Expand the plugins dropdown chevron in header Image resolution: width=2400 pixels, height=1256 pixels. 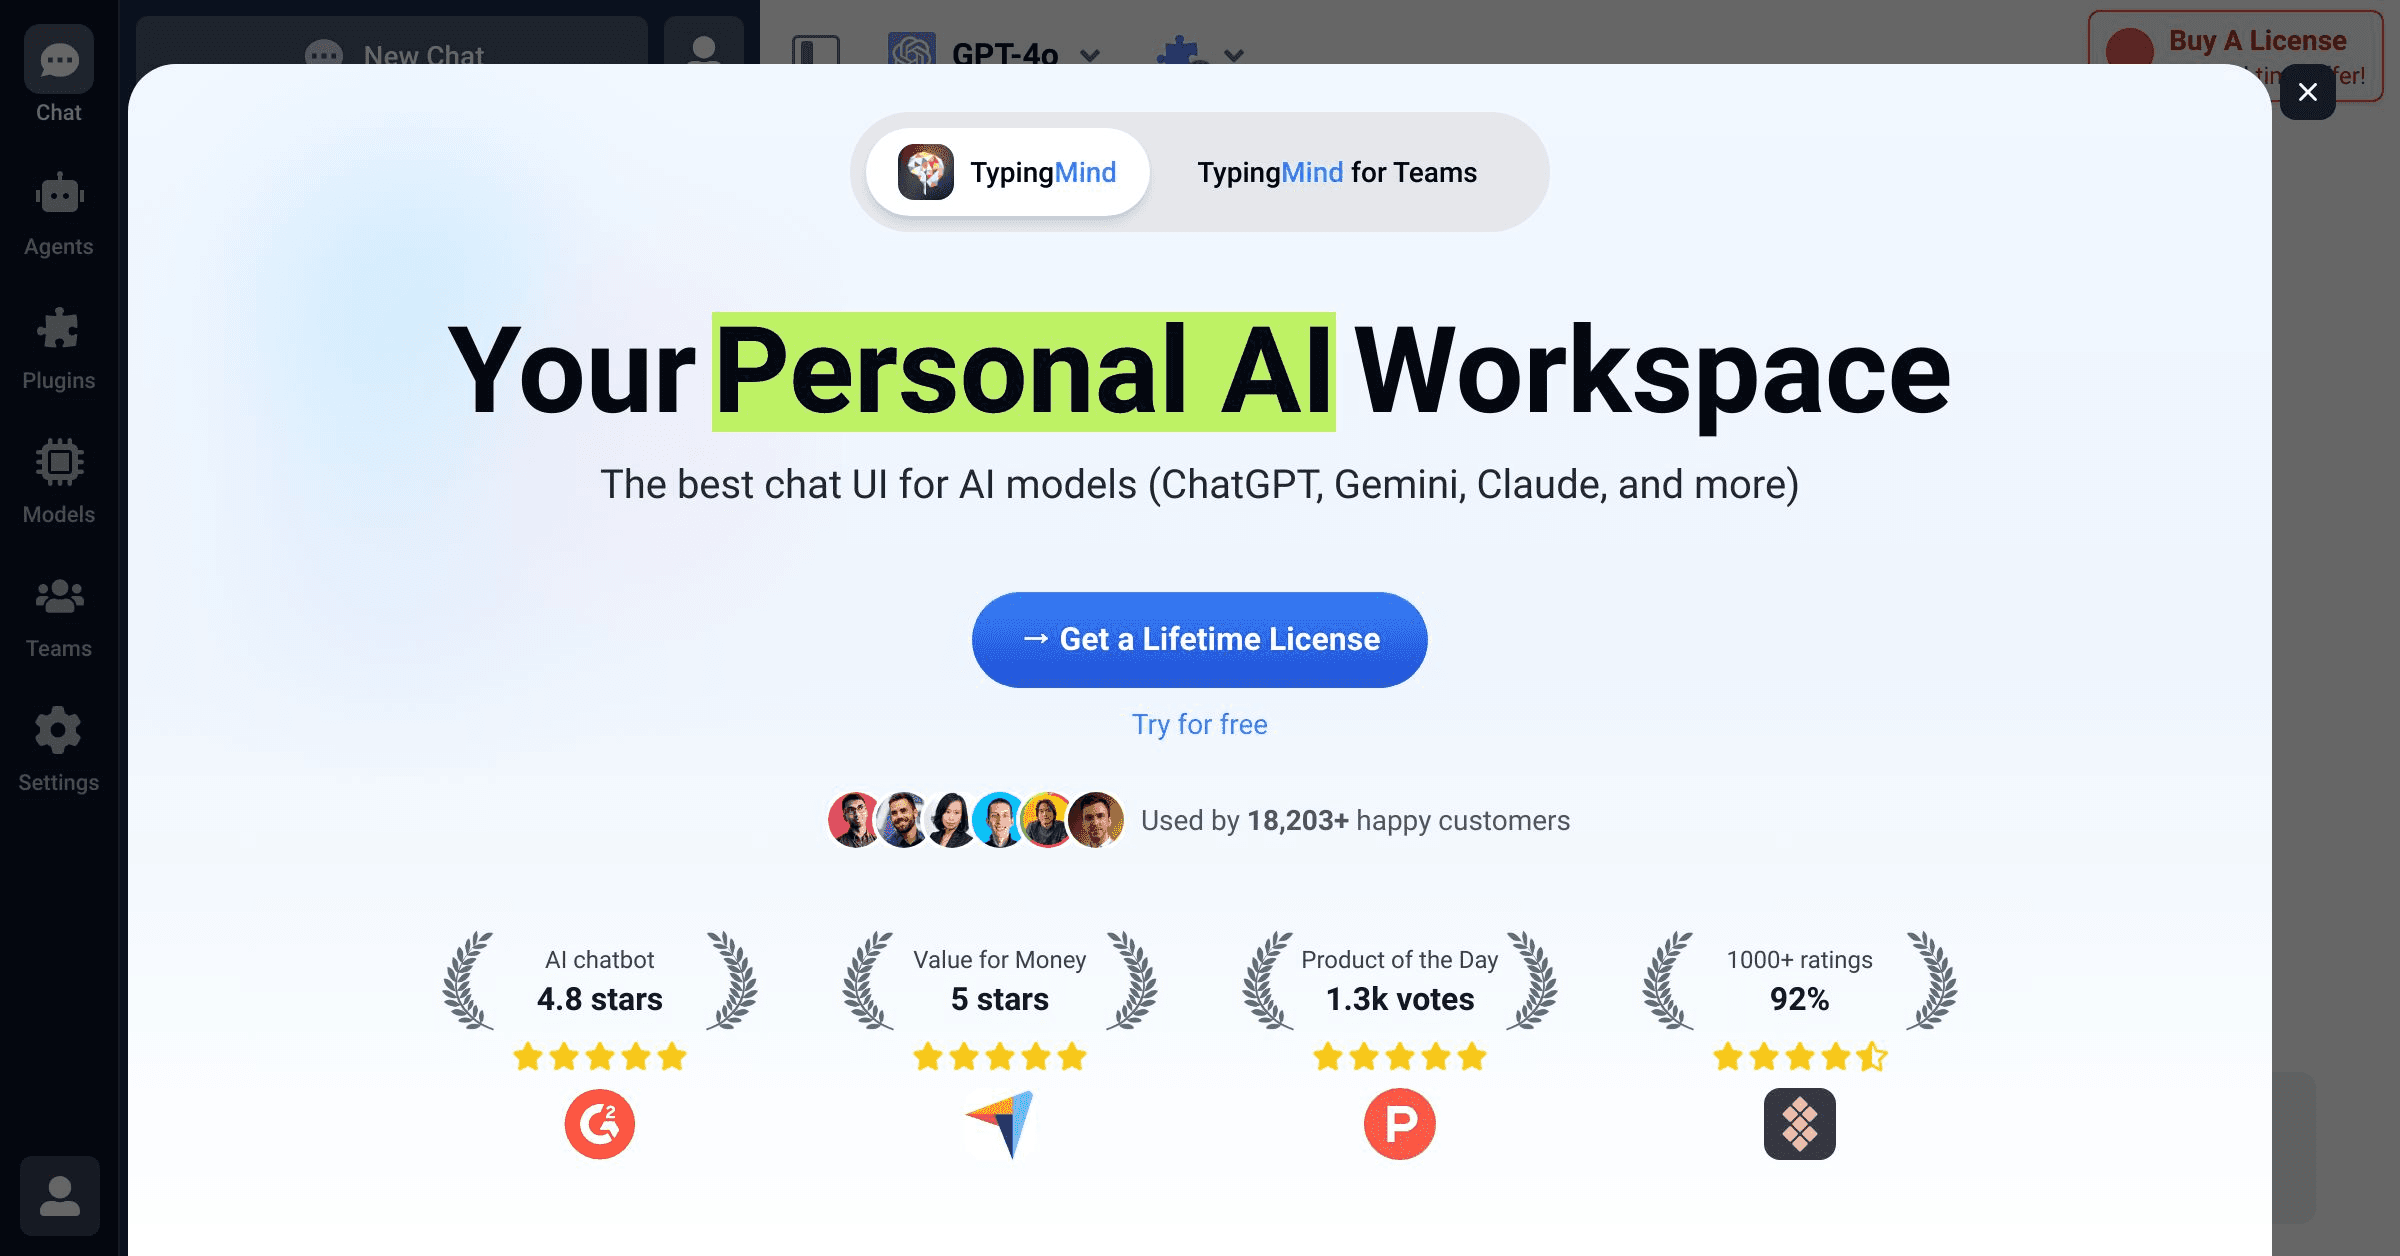[x=1234, y=54]
